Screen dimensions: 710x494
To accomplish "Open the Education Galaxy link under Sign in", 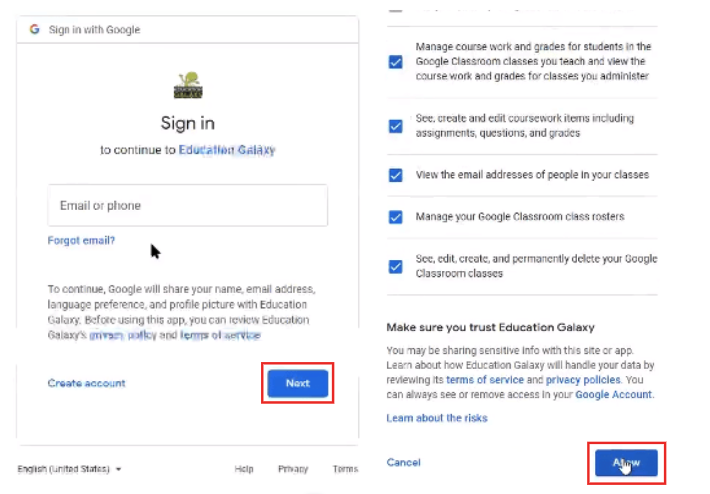I will tap(227, 150).
